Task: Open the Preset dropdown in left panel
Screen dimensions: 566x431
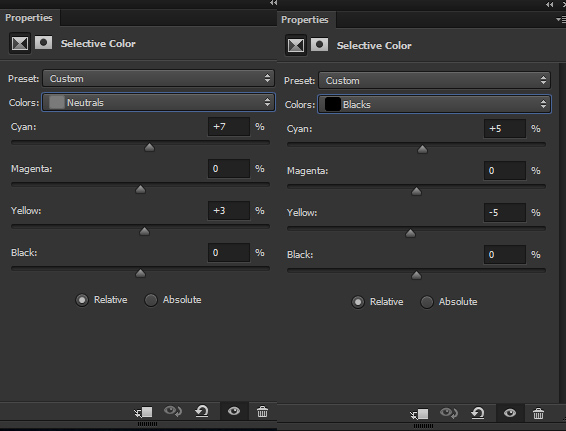Action: pos(158,78)
